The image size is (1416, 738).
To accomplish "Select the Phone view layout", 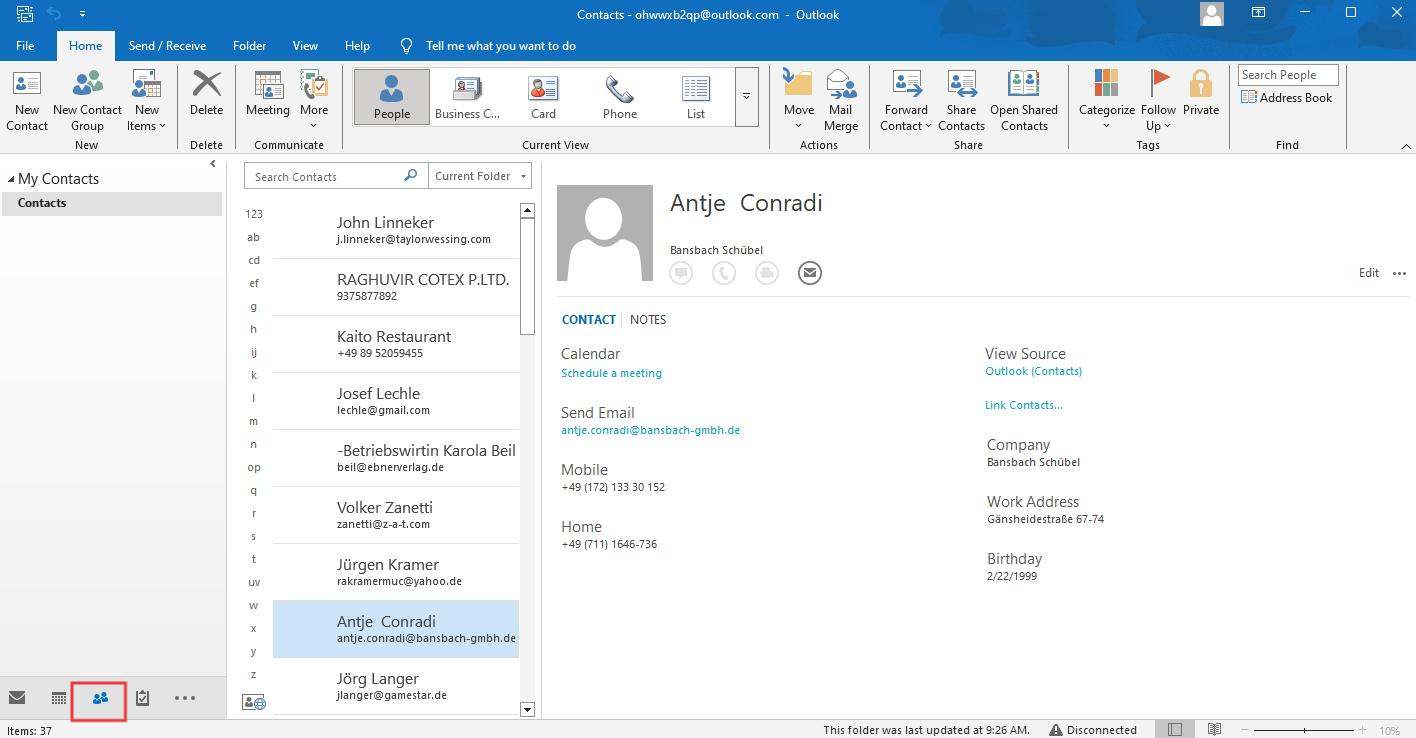I will (619, 97).
